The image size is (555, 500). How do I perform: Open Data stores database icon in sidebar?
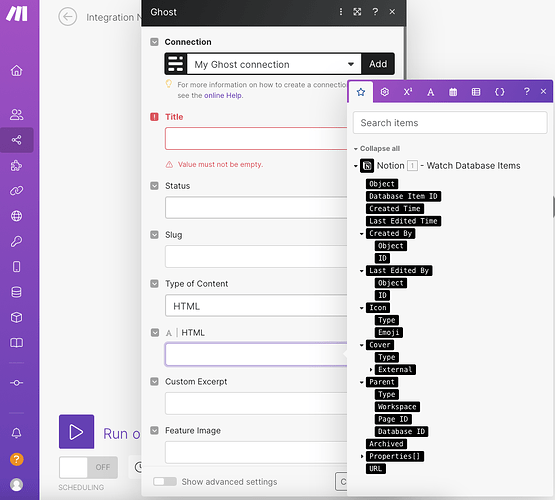17,292
